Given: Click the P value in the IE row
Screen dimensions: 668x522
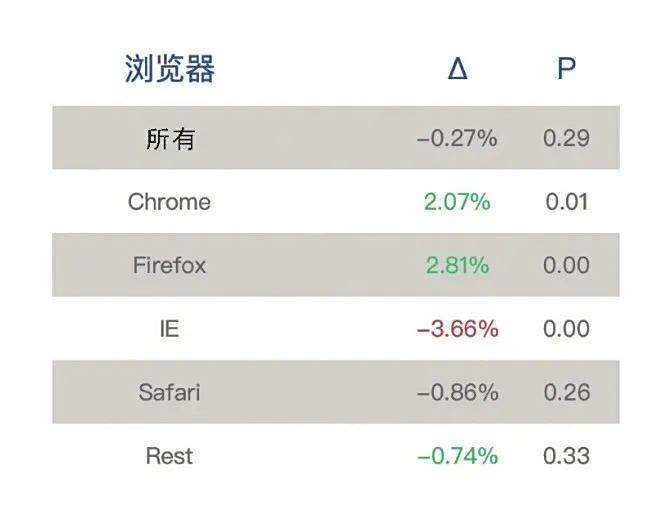Looking at the screenshot, I should click(x=566, y=329).
